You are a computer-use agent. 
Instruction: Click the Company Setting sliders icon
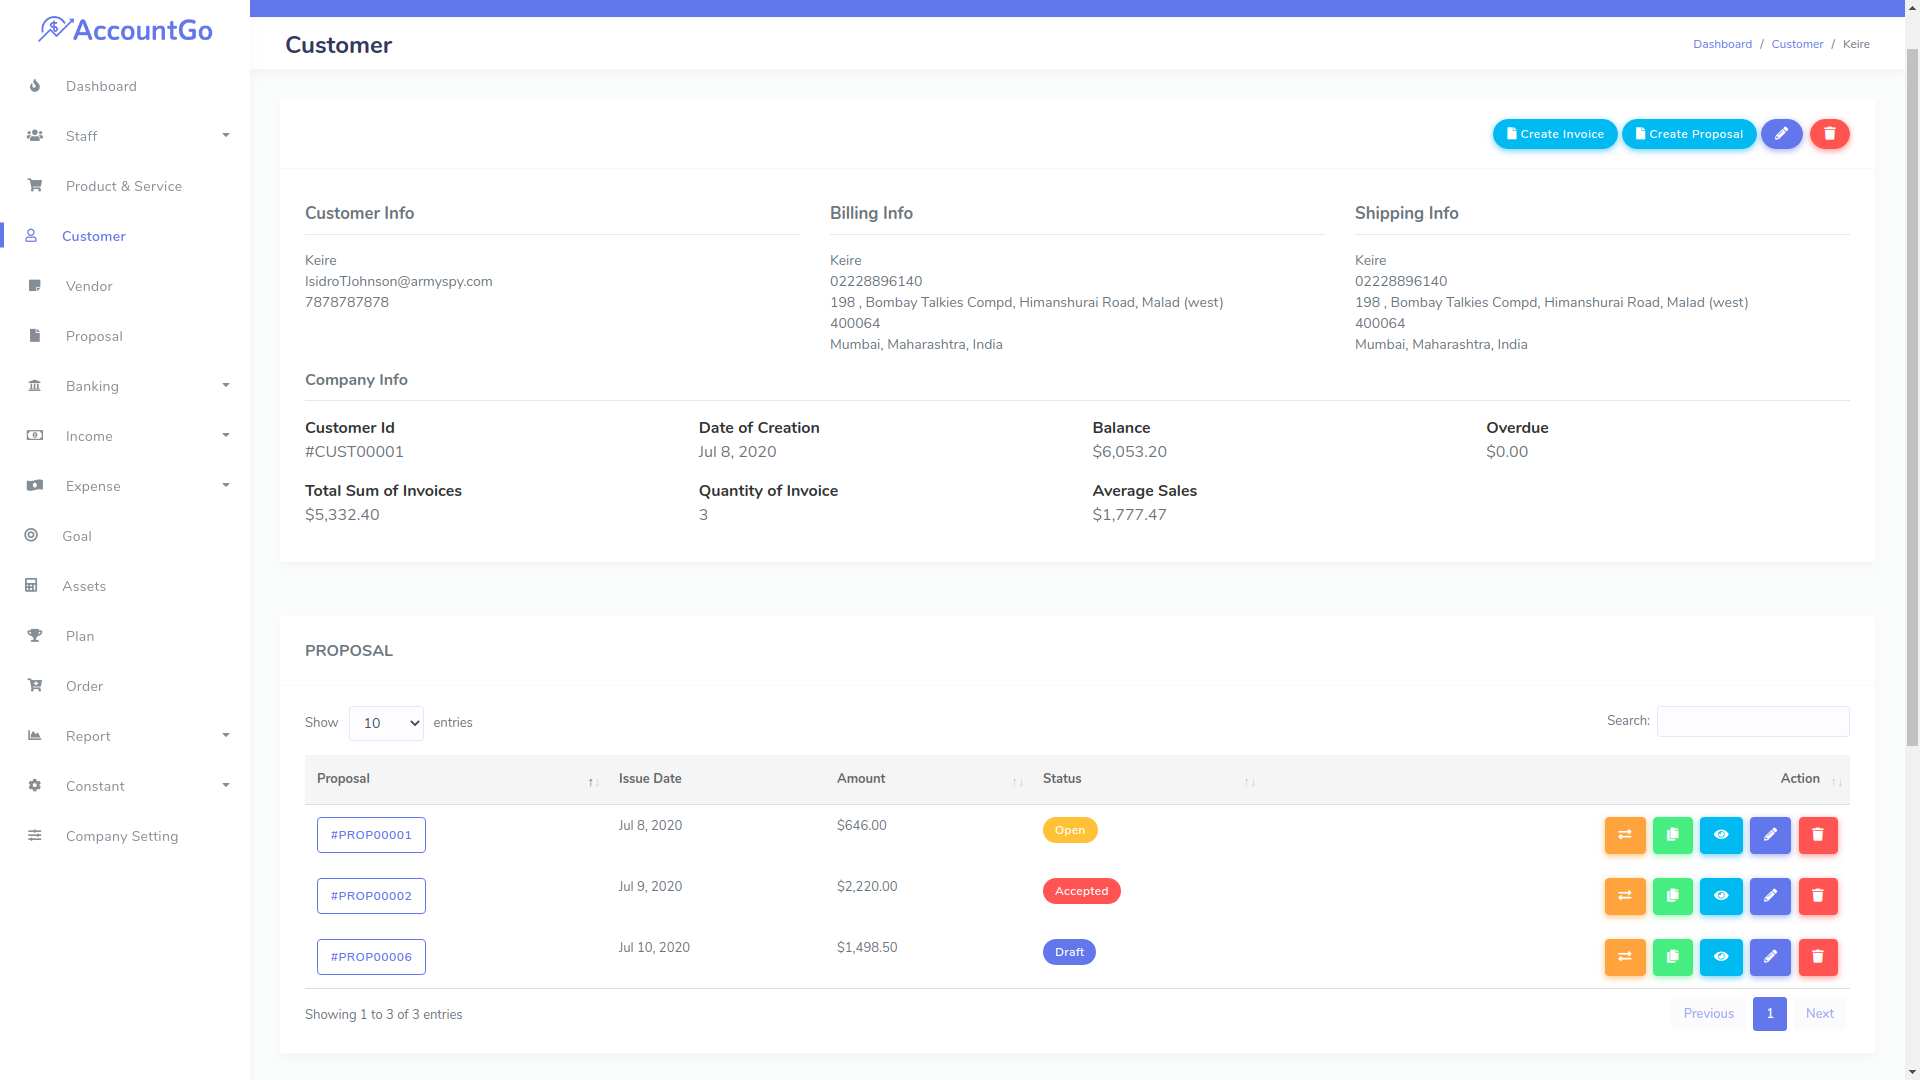point(35,836)
